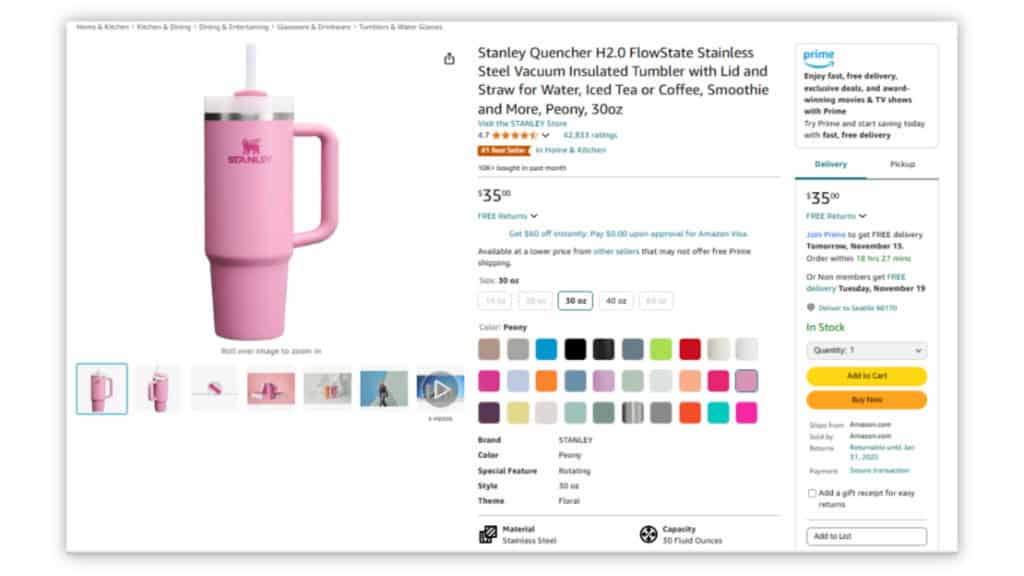Select the 40 oz size option

tap(615, 300)
